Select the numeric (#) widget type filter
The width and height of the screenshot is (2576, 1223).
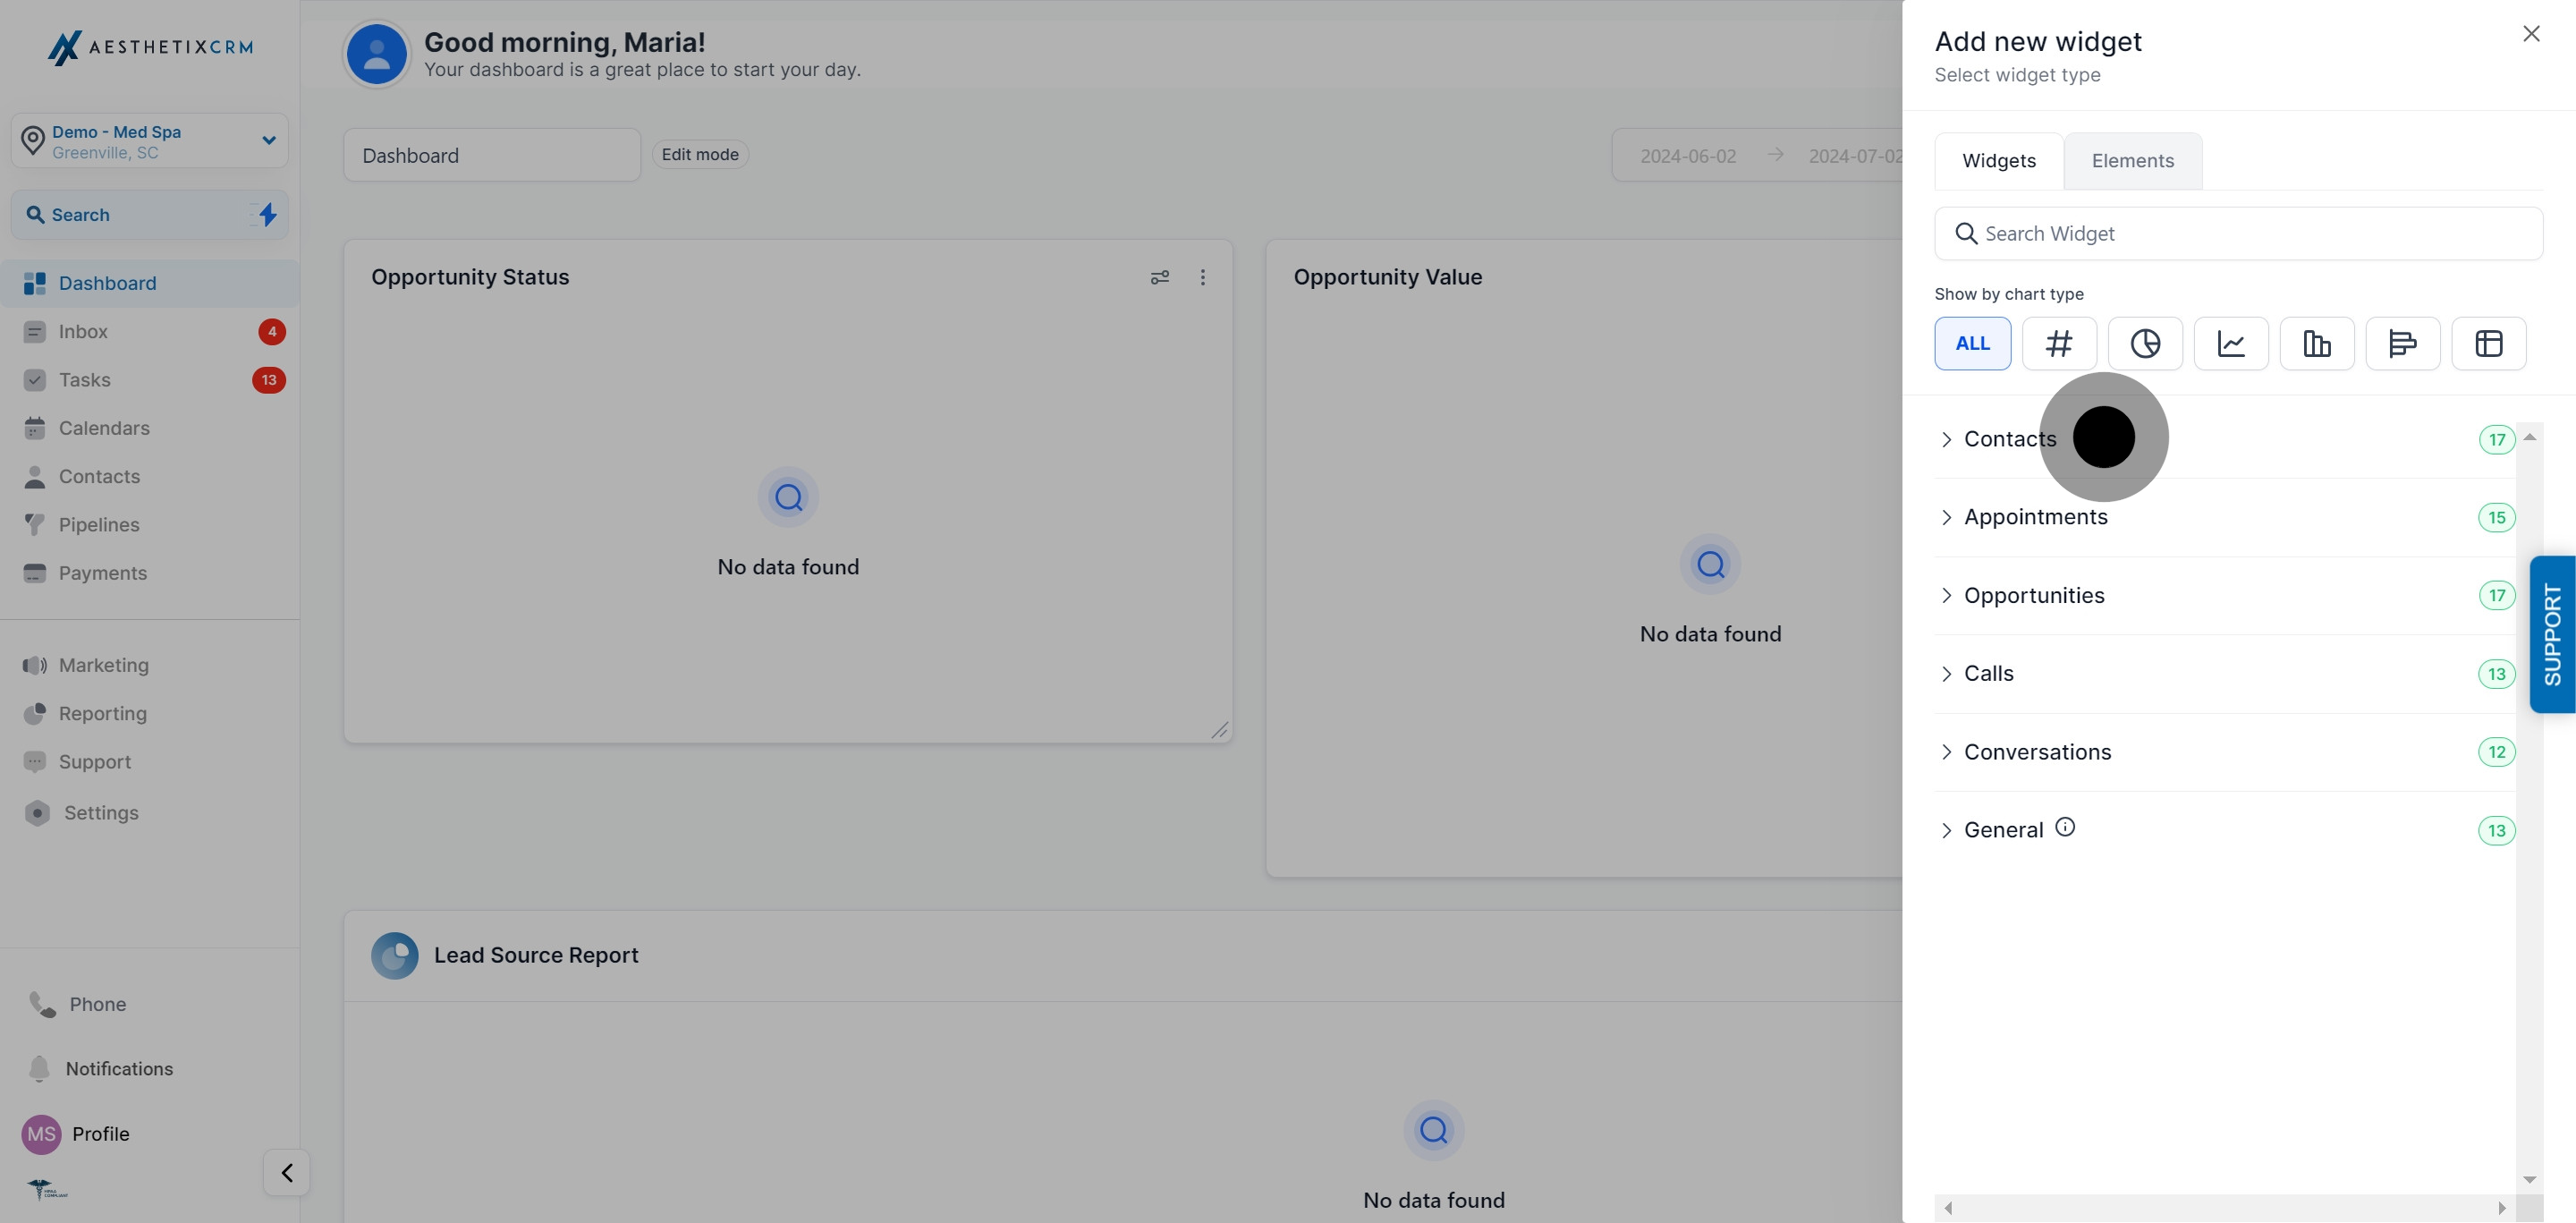pos(2059,343)
